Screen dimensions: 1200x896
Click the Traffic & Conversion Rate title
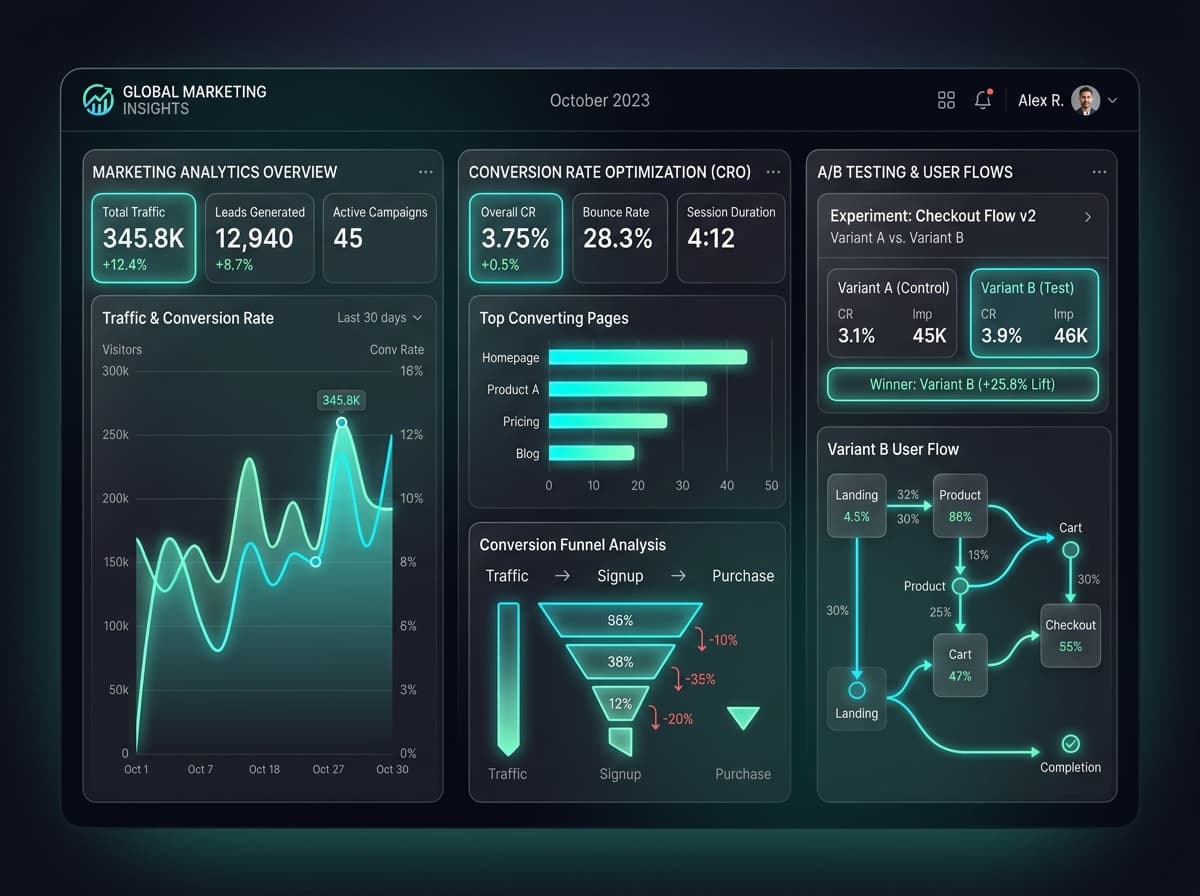point(188,318)
